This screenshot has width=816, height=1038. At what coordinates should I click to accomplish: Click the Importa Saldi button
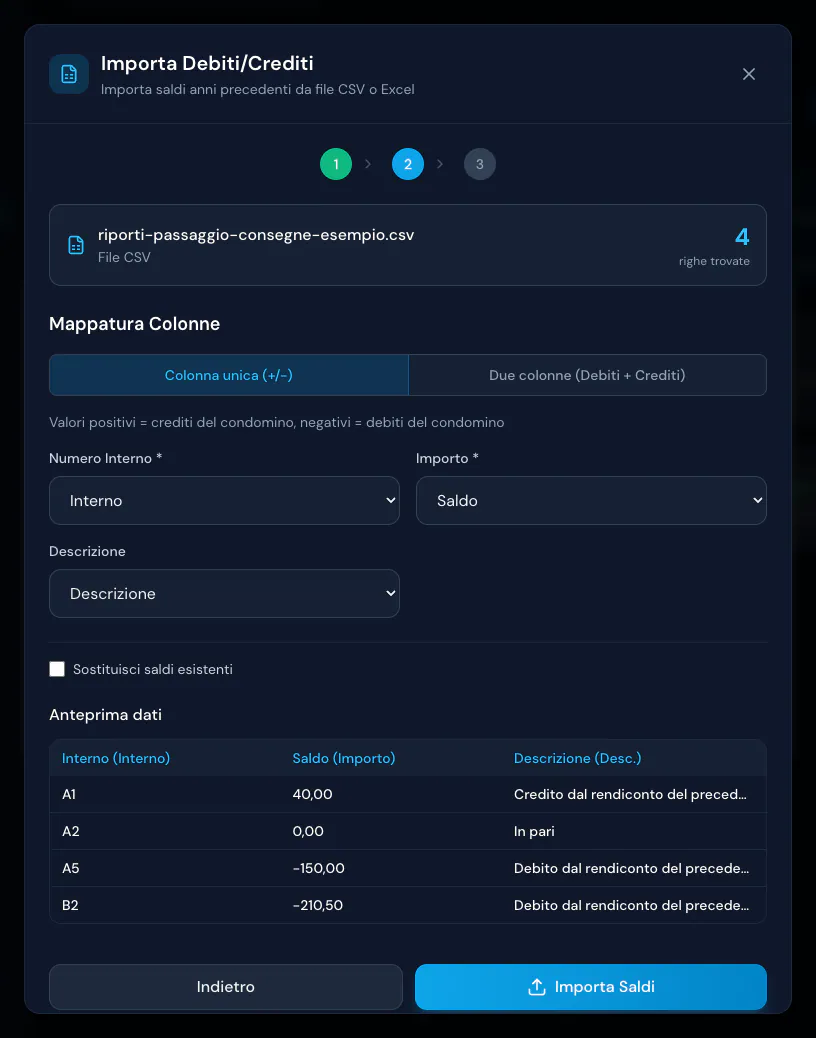591,987
